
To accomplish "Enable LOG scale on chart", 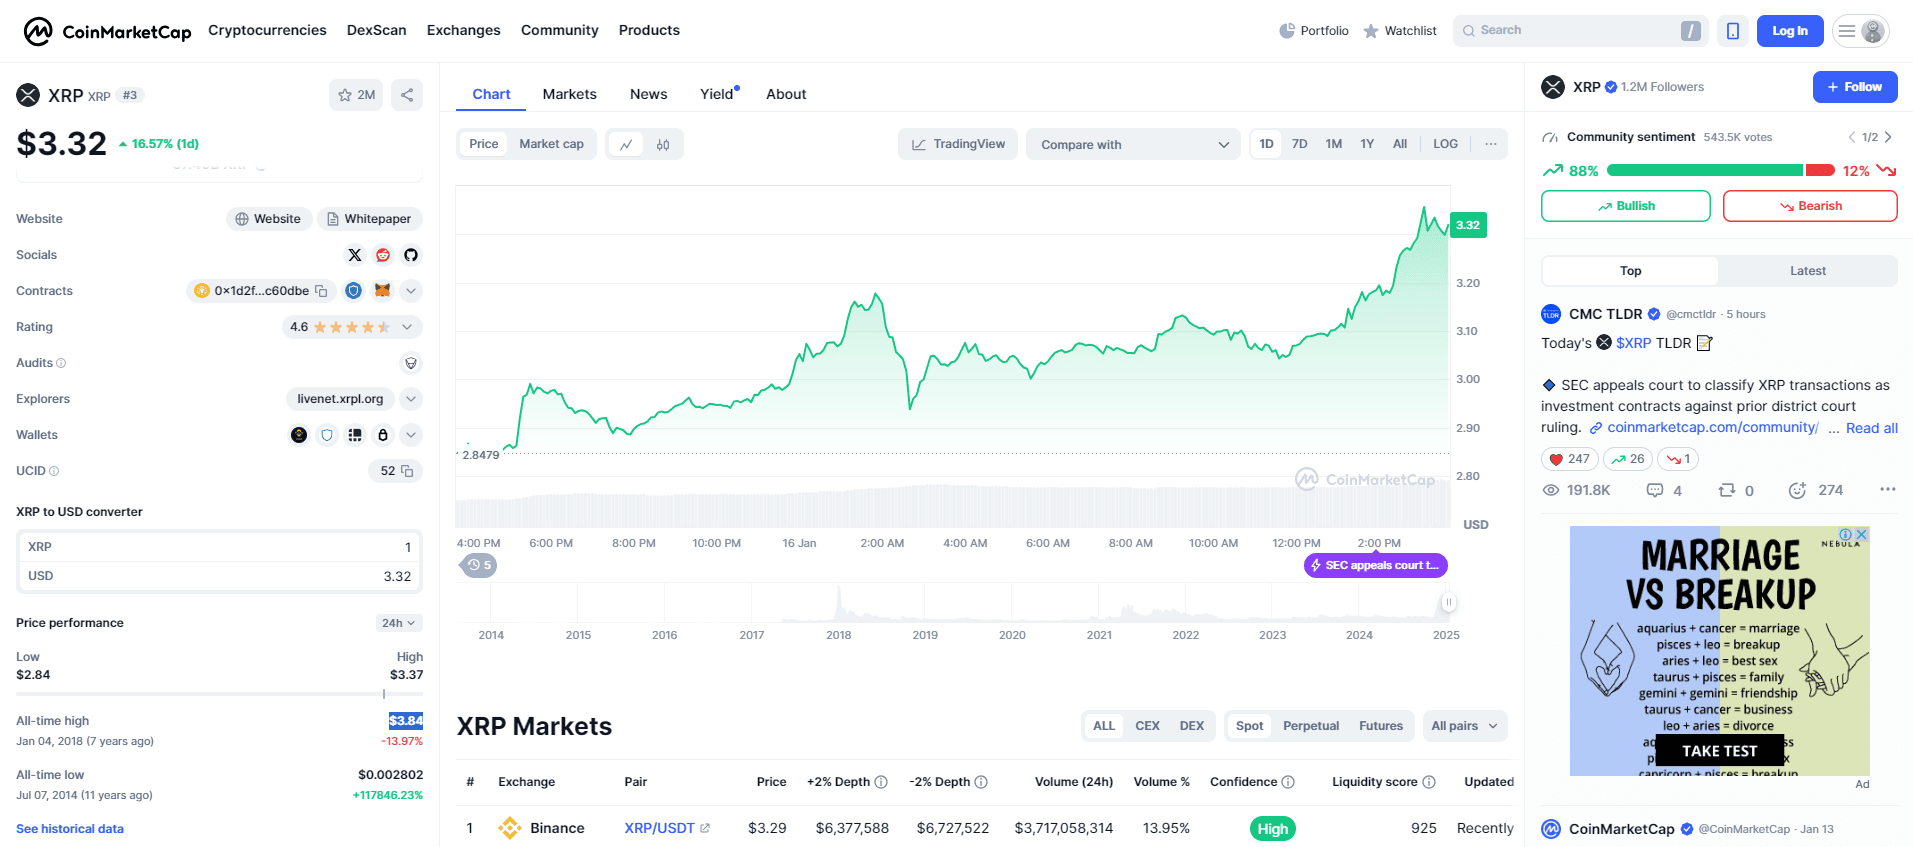I will click(x=1445, y=144).
